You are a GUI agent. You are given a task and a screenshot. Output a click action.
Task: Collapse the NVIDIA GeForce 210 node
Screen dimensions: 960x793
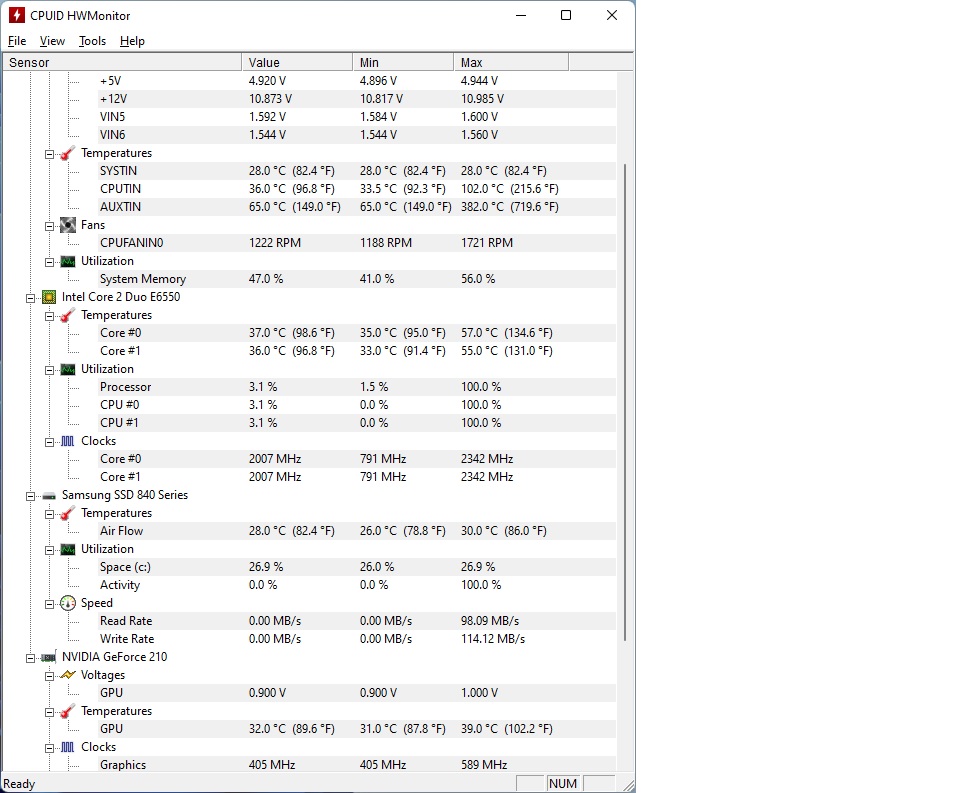coord(30,658)
